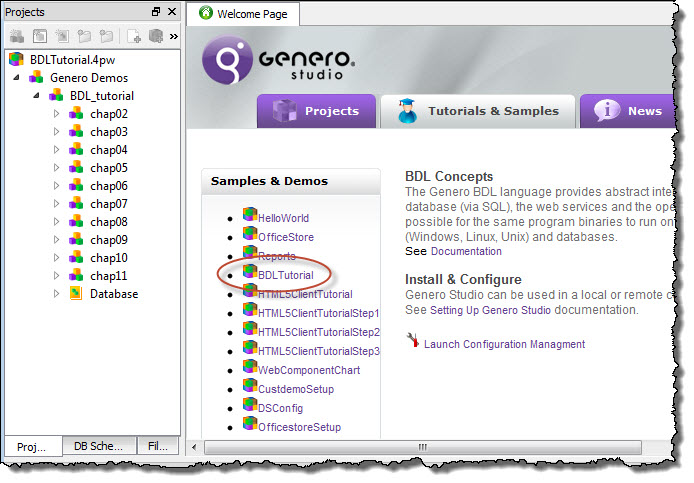Click the cube-with-plus icon in Projects toolbar

tap(155, 36)
